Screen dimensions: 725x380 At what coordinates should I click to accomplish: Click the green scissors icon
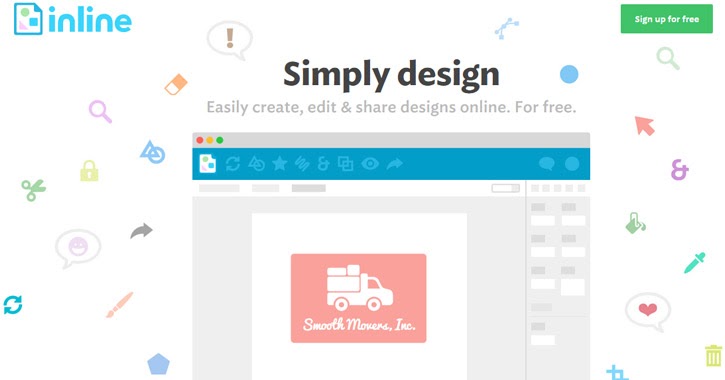pyautogui.click(x=33, y=190)
